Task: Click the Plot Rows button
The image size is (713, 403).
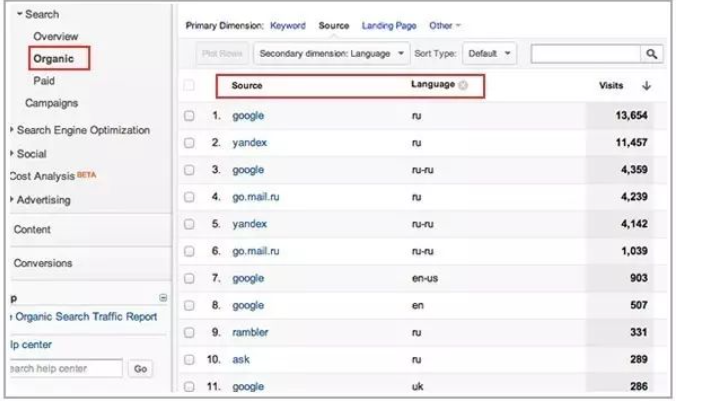Action: (222, 54)
